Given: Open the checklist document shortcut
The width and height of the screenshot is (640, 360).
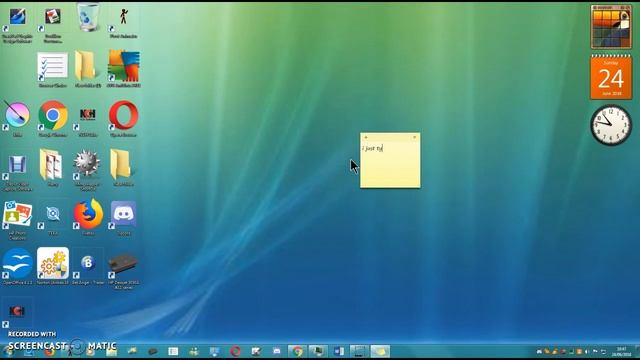Looking at the screenshot, I should point(53,69).
